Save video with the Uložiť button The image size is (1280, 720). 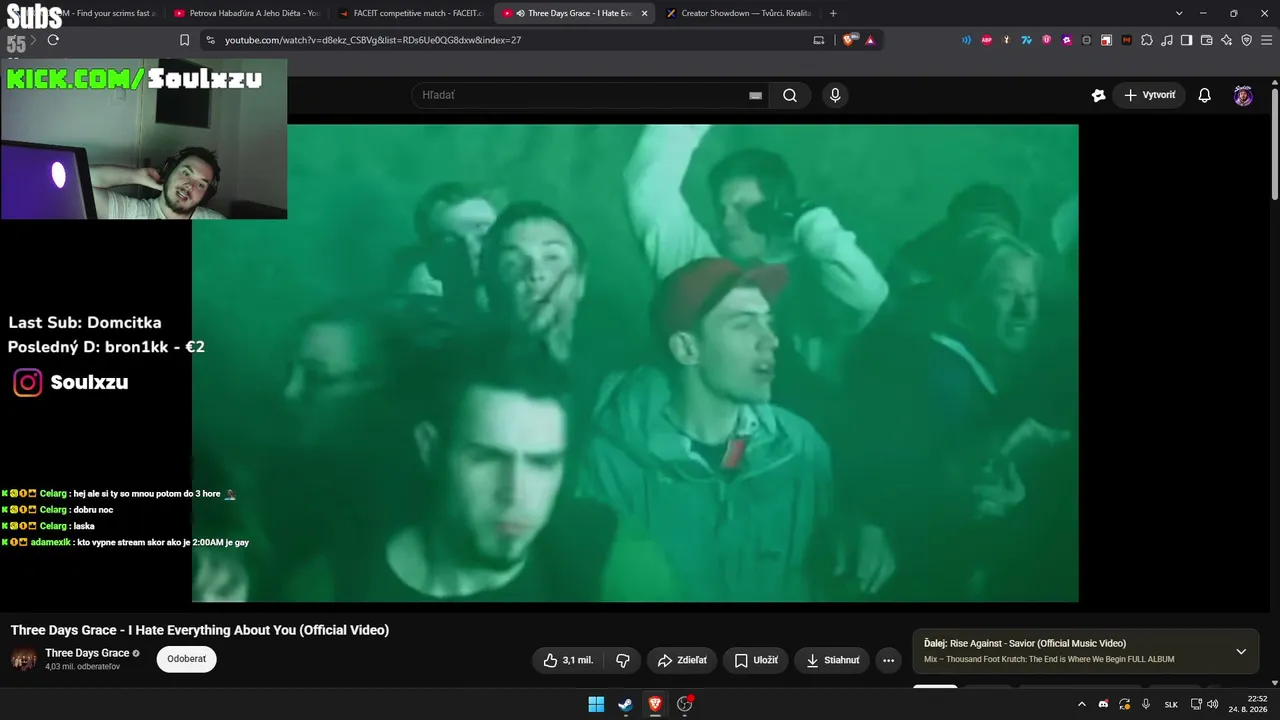(x=756, y=660)
